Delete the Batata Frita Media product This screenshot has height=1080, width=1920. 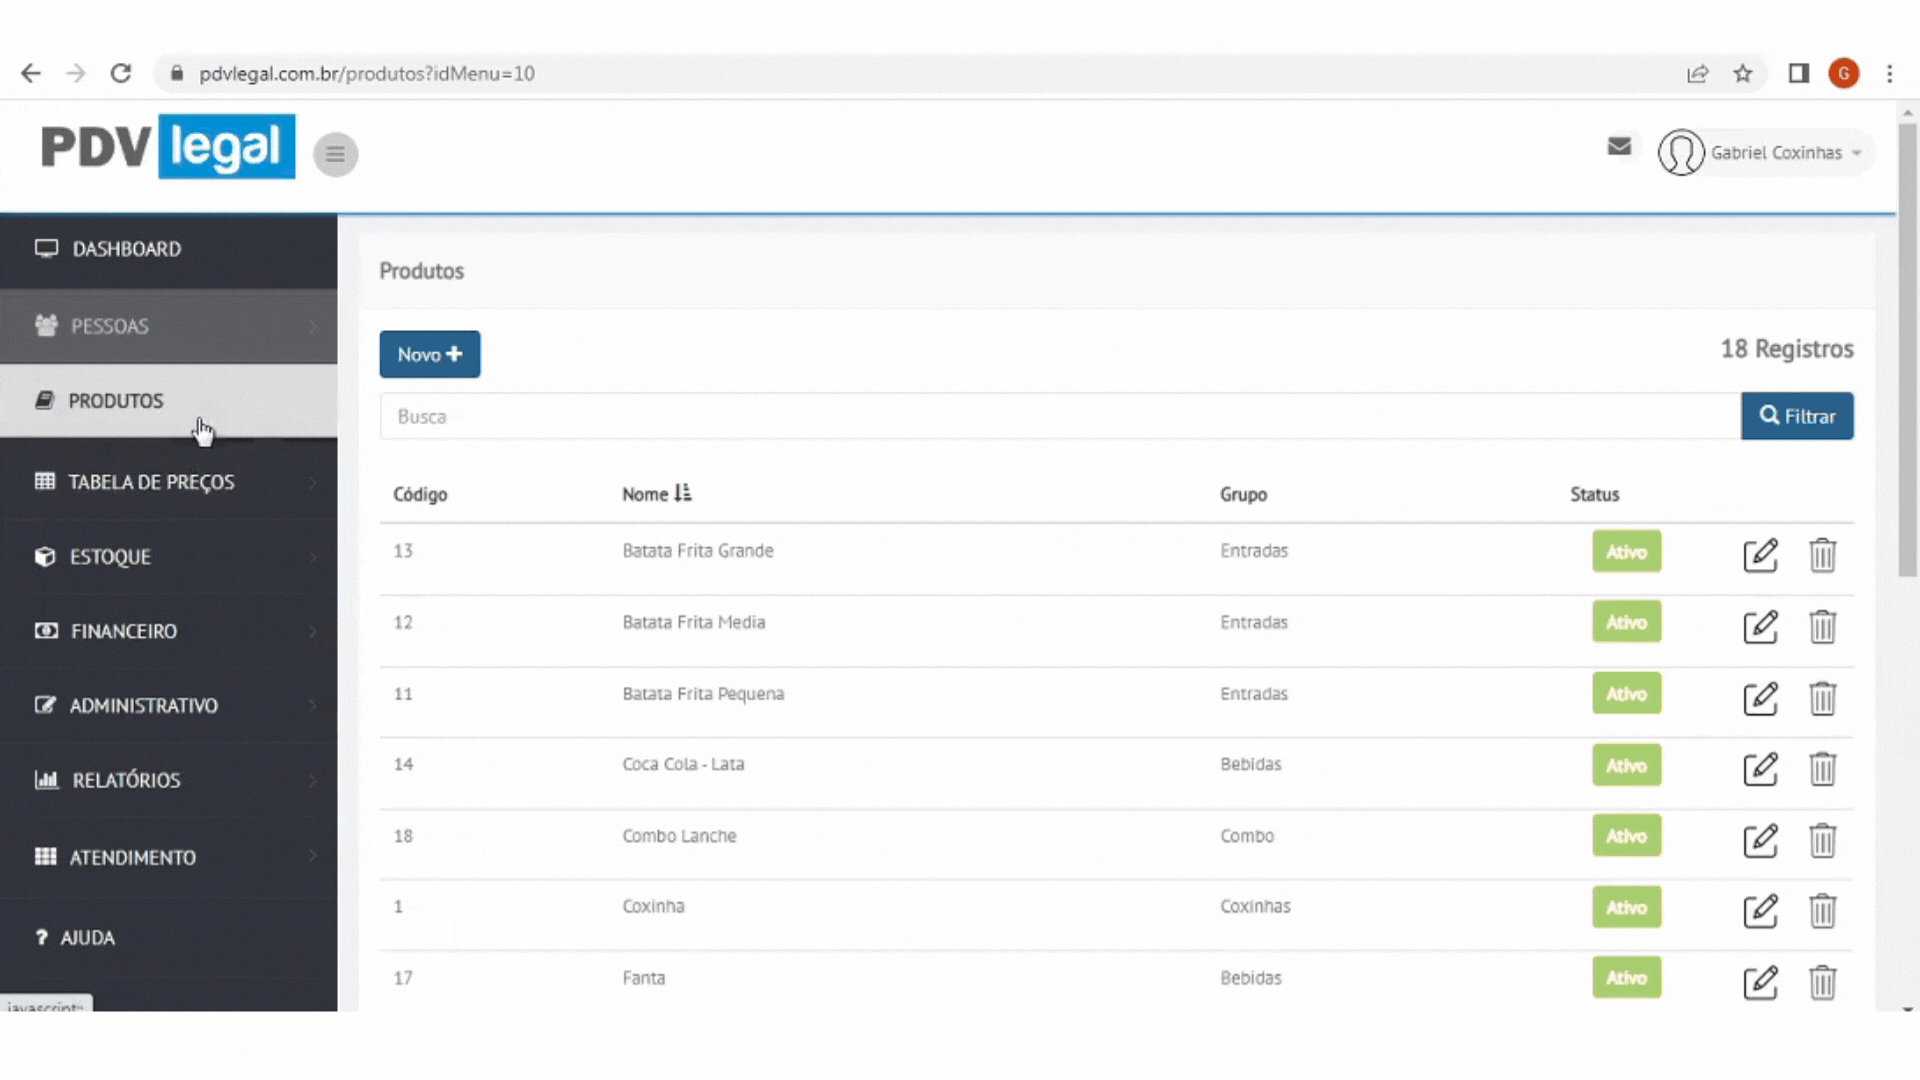pos(1822,627)
